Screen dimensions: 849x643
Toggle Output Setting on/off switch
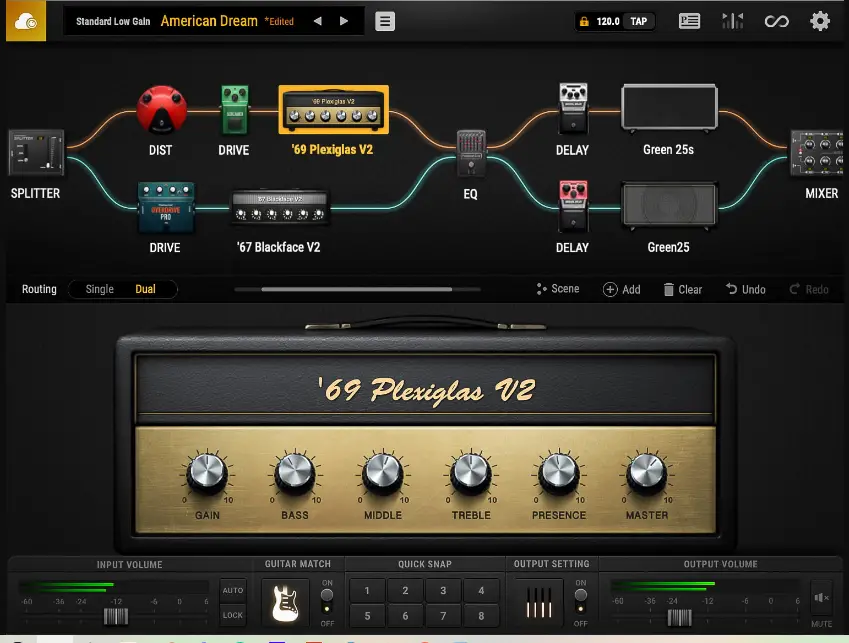(580, 601)
